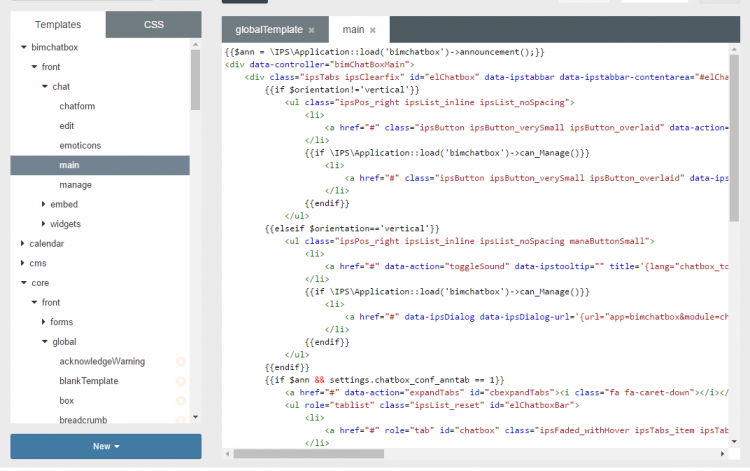Open the emoticons template
The image size is (750, 471).
(79, 145)
